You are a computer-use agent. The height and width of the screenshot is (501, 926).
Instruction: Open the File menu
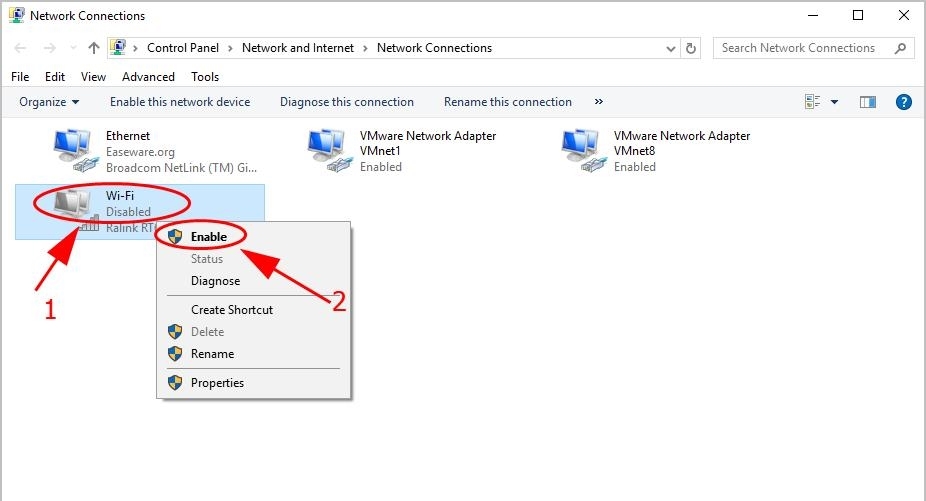point(20,77)
